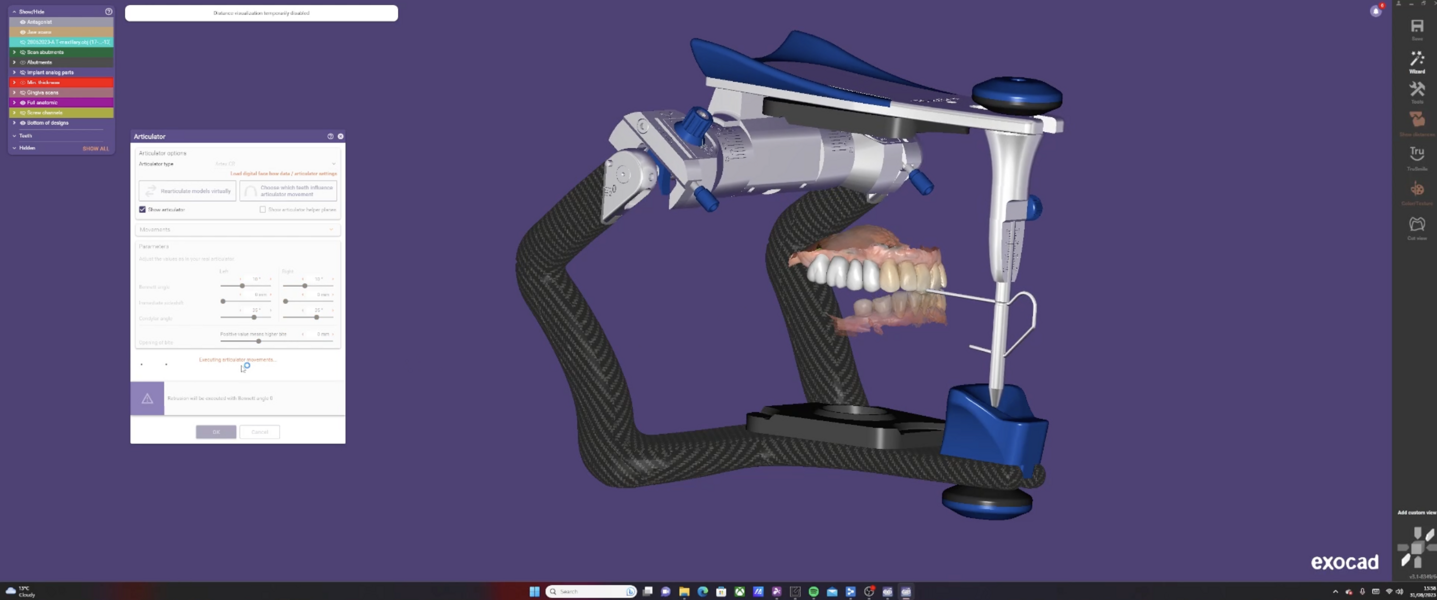Click the SHOW ALL link
Viewport: 1437px width, 600px height.
point(96,148)
